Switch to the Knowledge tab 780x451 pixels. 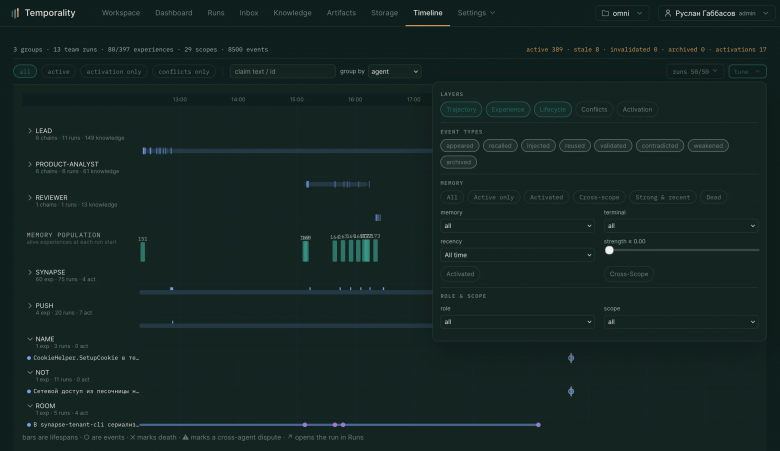click(292, 13)
